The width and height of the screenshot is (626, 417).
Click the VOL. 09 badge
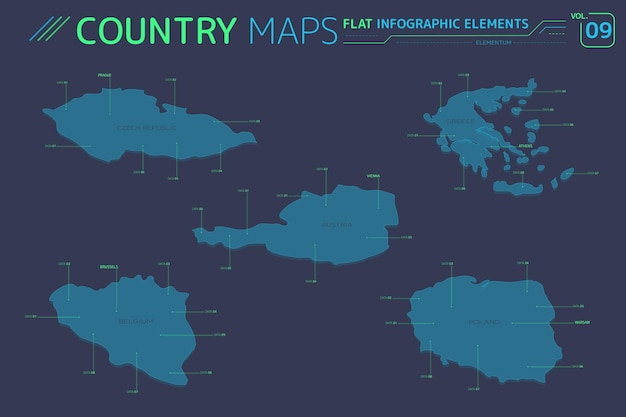tap(594, 30)
